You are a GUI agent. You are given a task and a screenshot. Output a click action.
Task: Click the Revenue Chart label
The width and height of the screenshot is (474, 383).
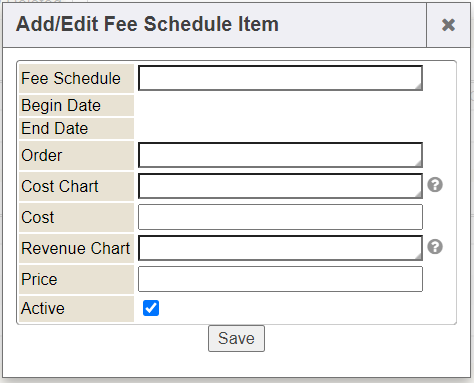point(76,248)
